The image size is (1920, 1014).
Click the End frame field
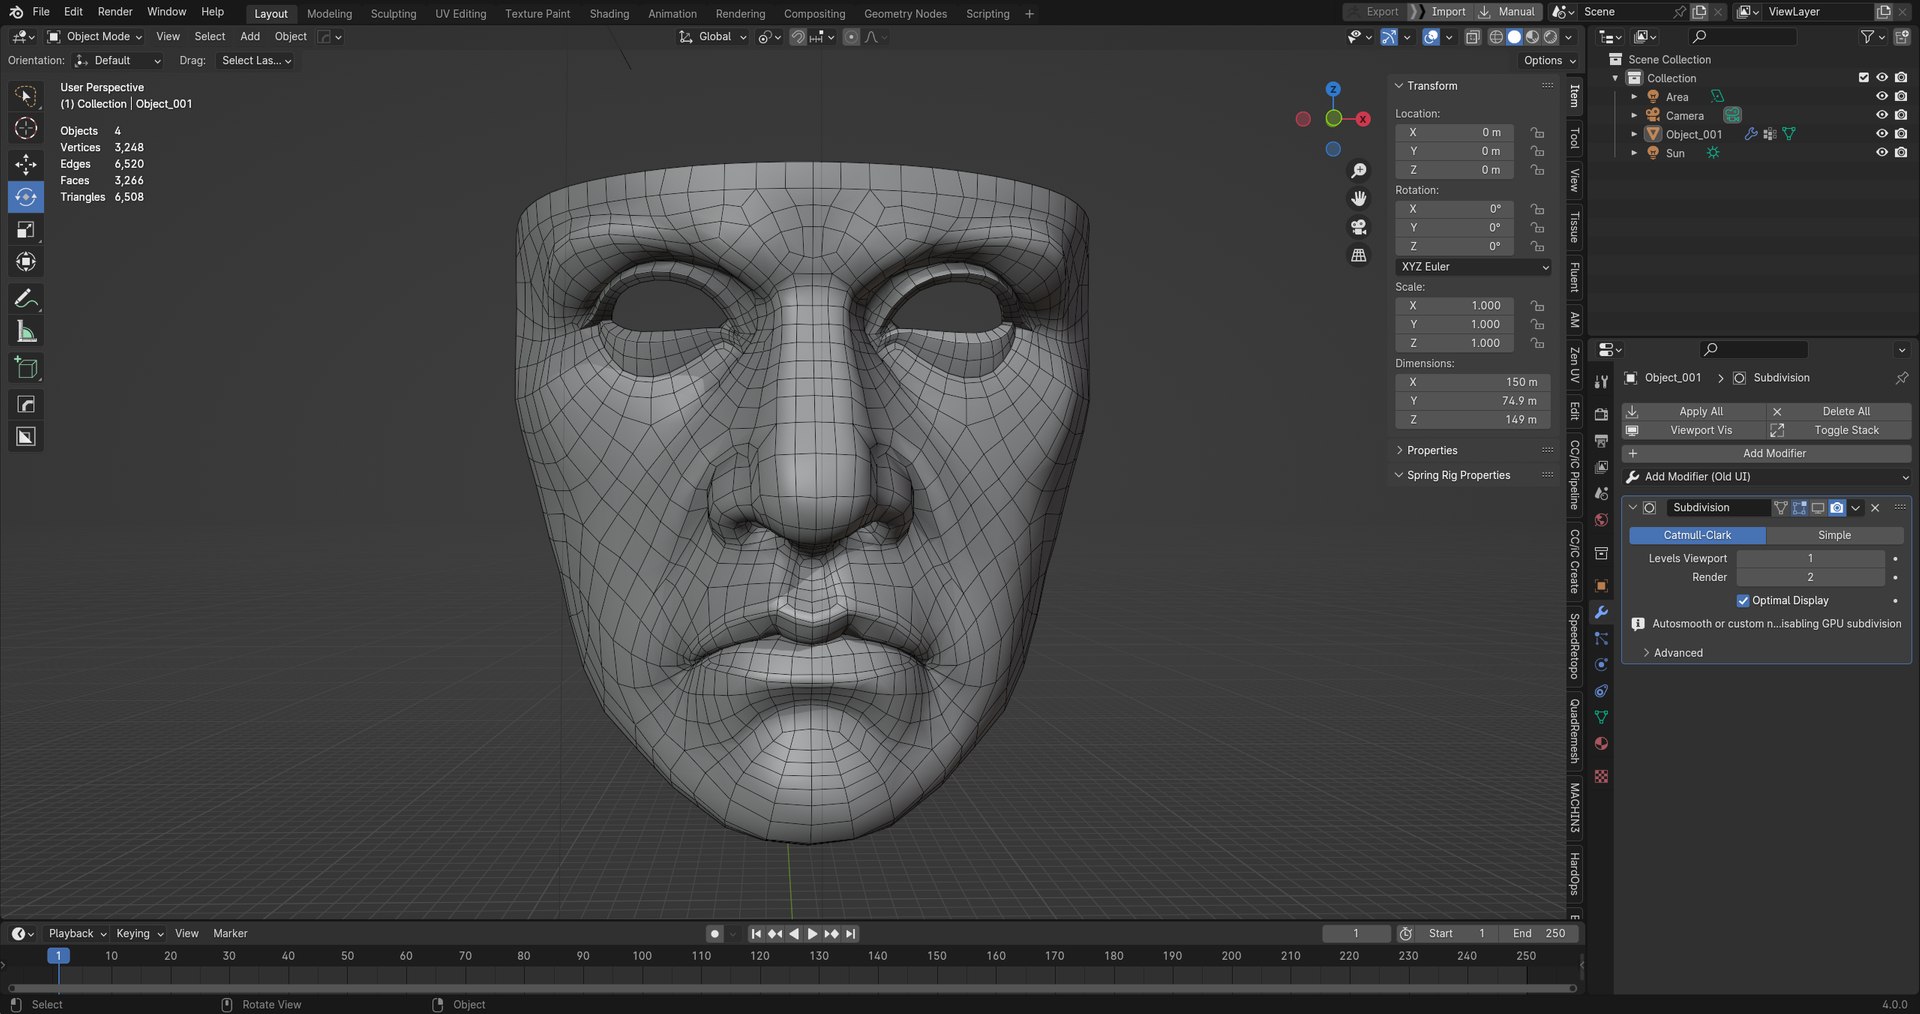pos(1539,934)
